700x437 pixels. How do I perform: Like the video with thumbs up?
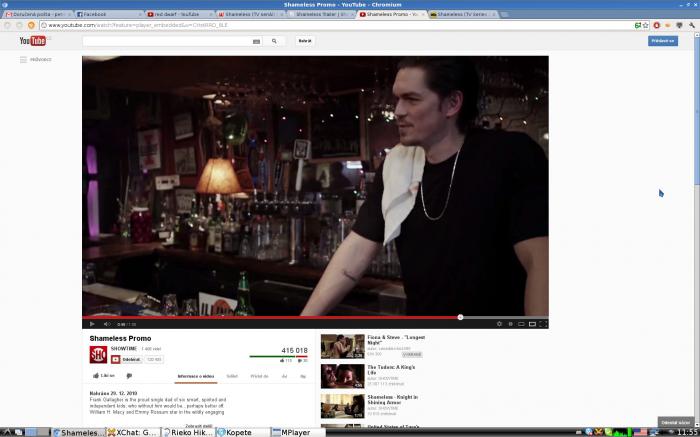[104, 376]
